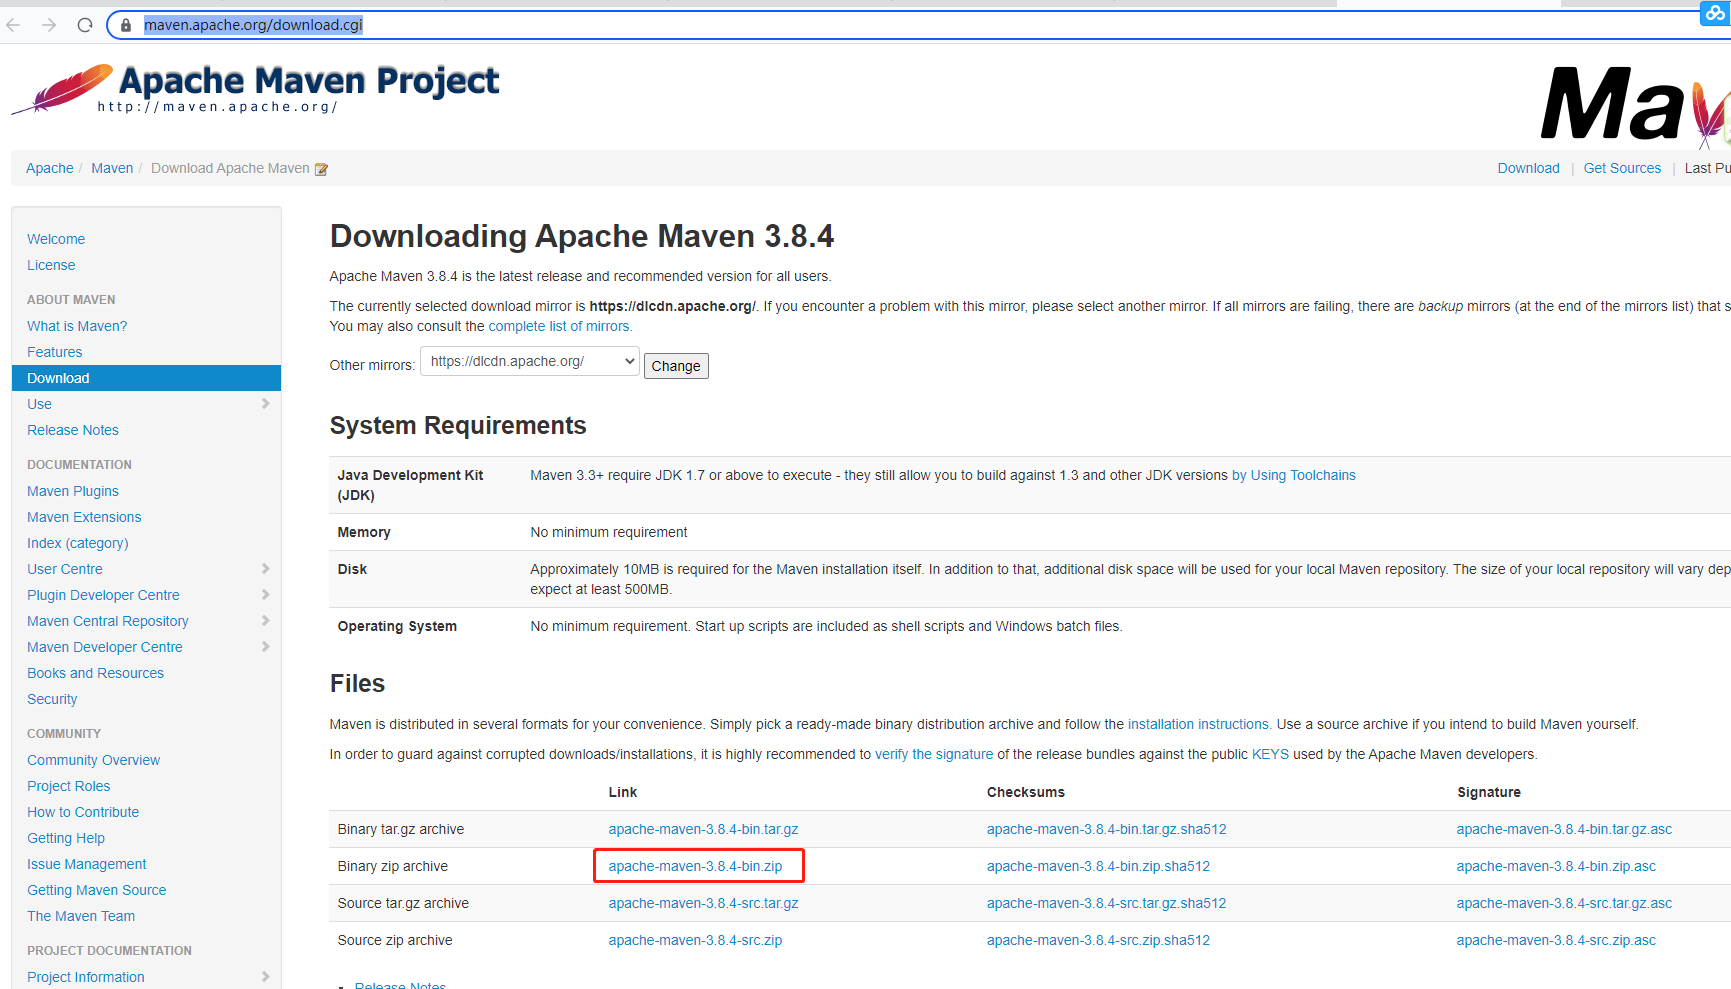Image resolution: width=1731 pixels, height=989 pixels.
Task: Open Release Notes in the sidebar
Action: [73, 430]
